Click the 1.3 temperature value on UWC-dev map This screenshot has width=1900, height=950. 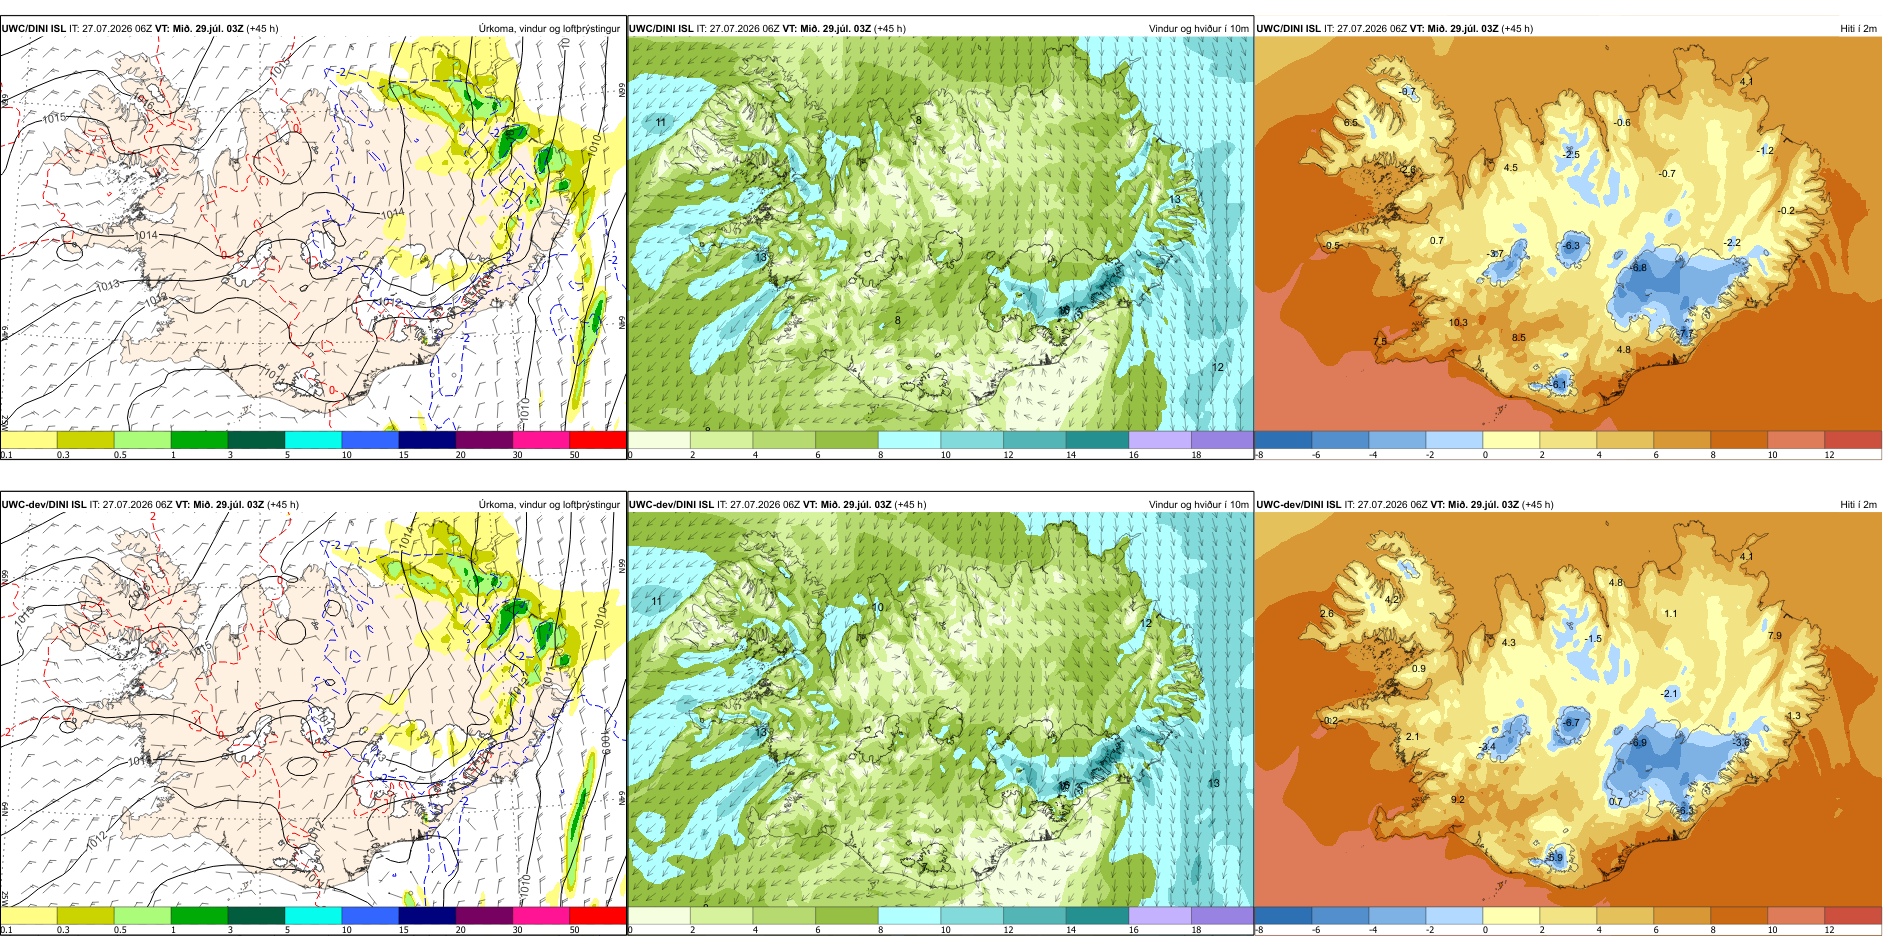coord(1794,716)
